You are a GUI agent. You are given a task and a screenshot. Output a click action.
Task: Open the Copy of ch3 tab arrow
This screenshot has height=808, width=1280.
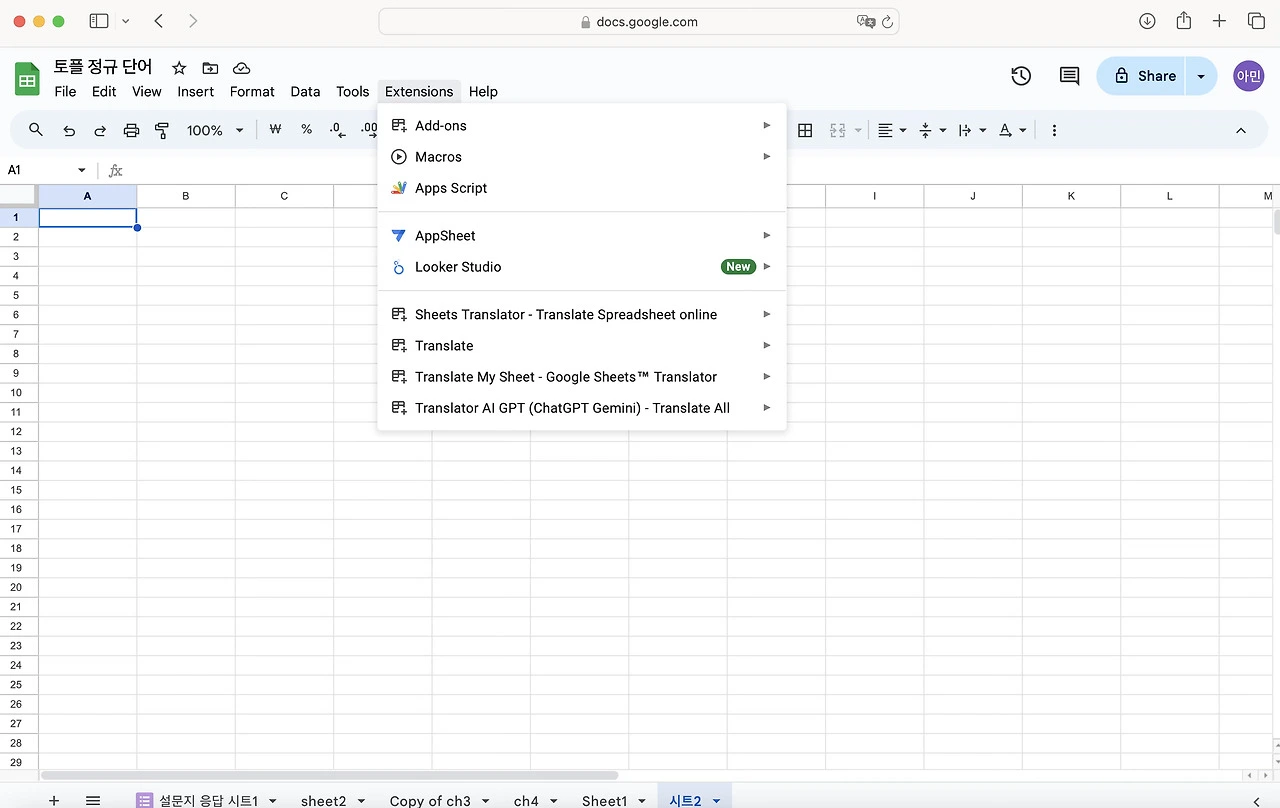(485, 801)
